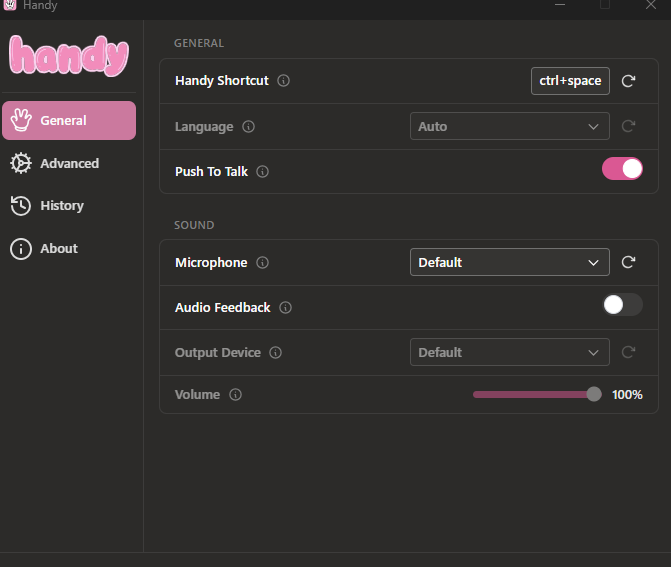This screenshot has width=671, height=567.
Task: Click the info icon beside Output Device
Action: click(x=276, y=353)
